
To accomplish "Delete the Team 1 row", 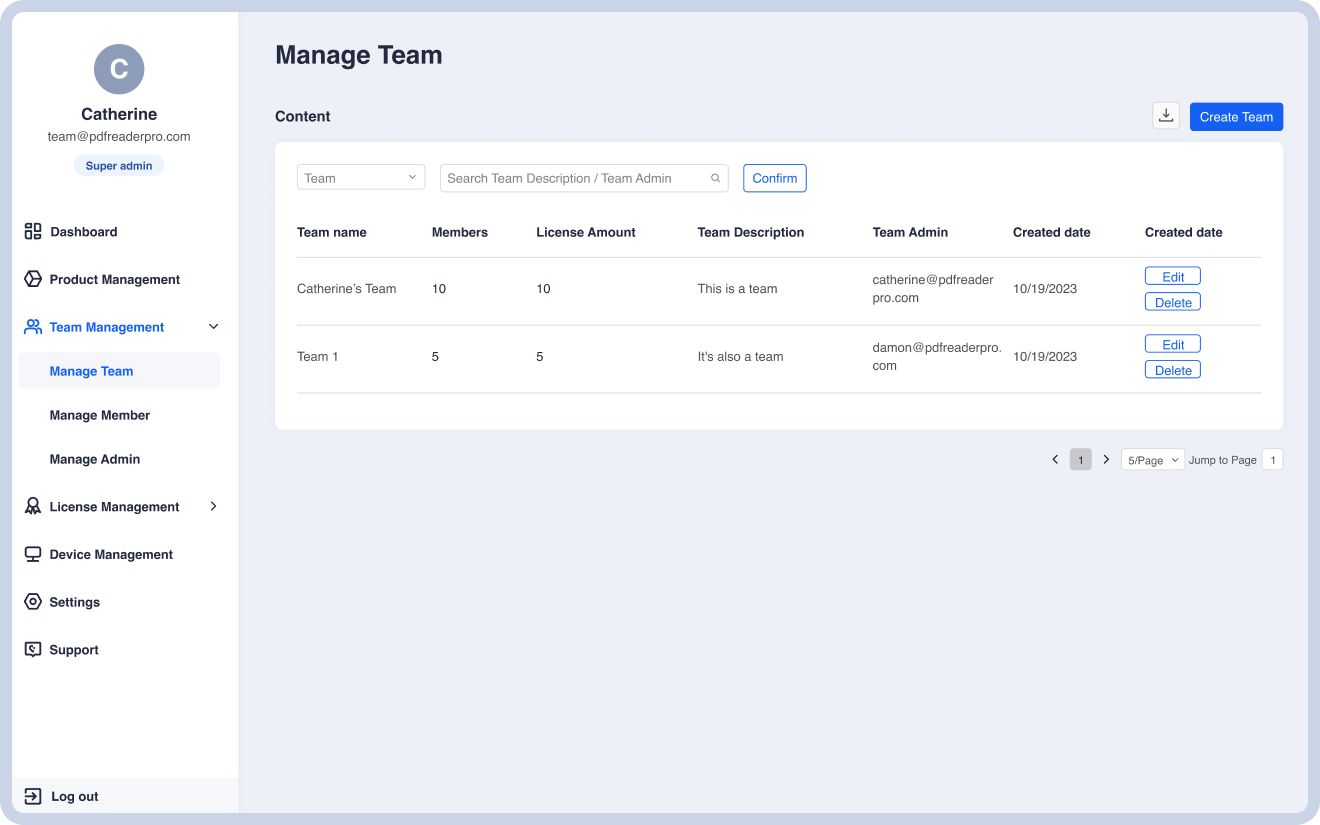I will pos(1173,370).
